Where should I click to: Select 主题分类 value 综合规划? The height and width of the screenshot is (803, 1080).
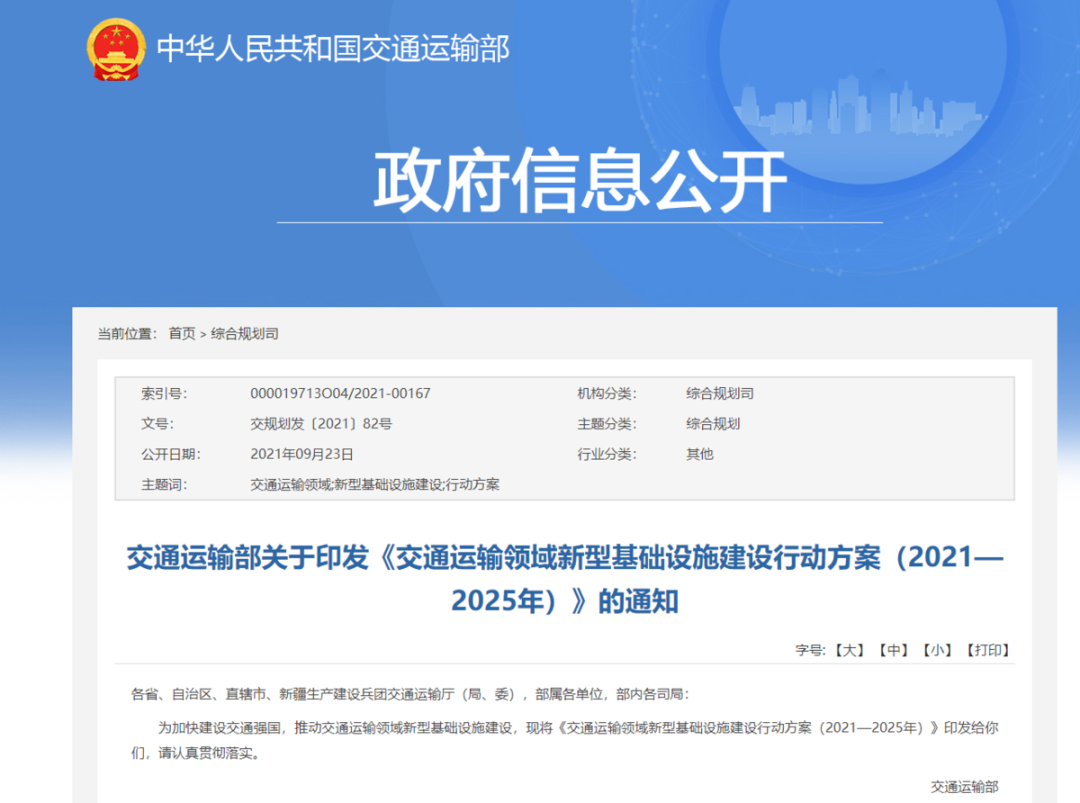pyautogui.click(x=713, y=424)
